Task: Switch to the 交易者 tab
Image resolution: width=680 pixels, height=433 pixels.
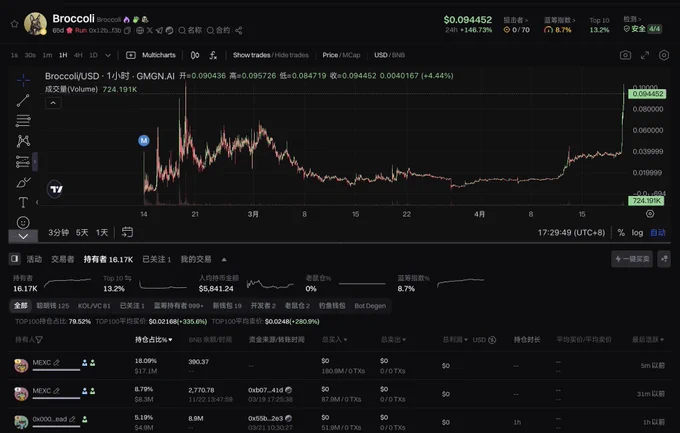Action: [62, 259]
